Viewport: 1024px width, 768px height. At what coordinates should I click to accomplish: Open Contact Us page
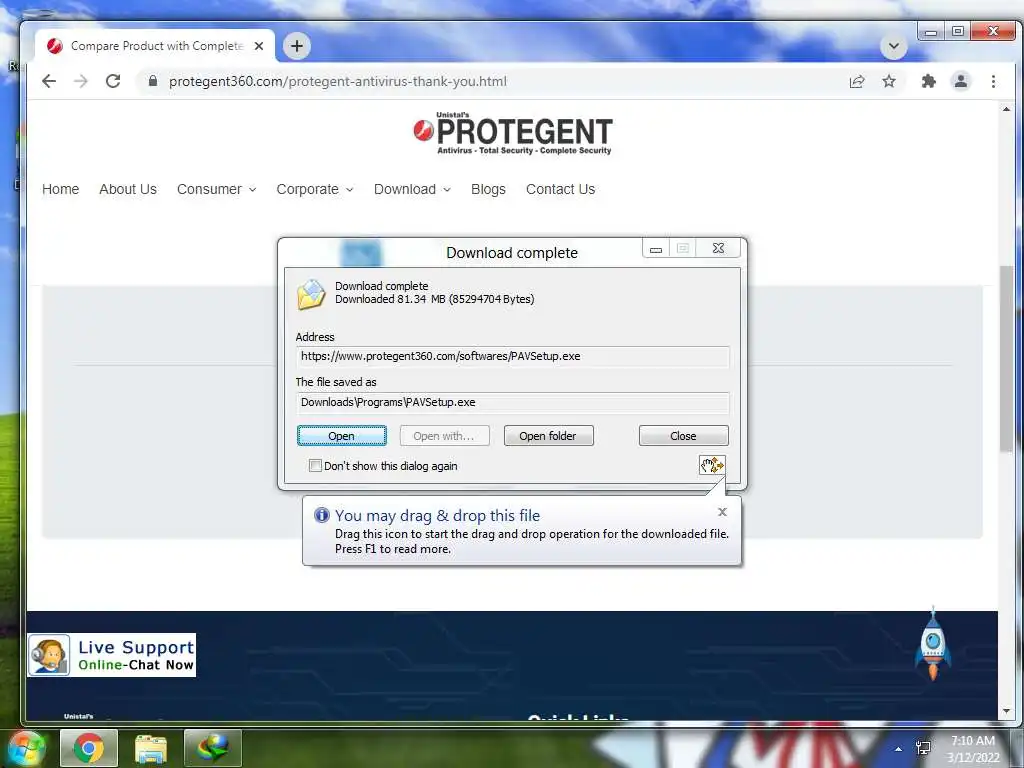(x=560, y=189)
